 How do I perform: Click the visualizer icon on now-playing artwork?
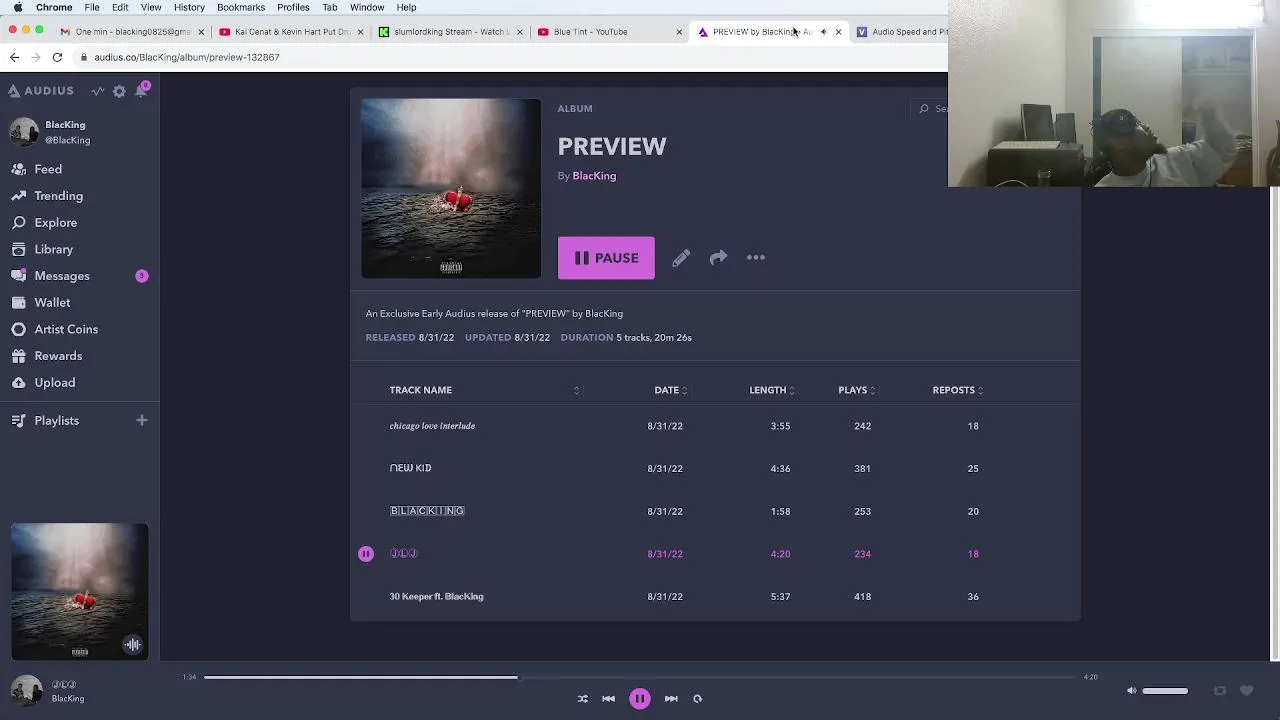132,645
